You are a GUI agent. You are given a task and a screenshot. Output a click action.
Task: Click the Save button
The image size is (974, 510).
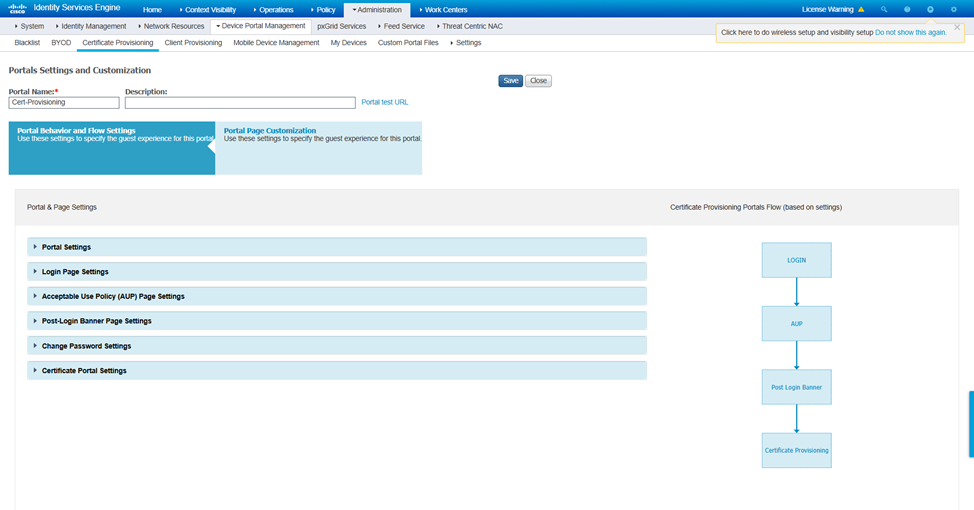coord(511,81)
